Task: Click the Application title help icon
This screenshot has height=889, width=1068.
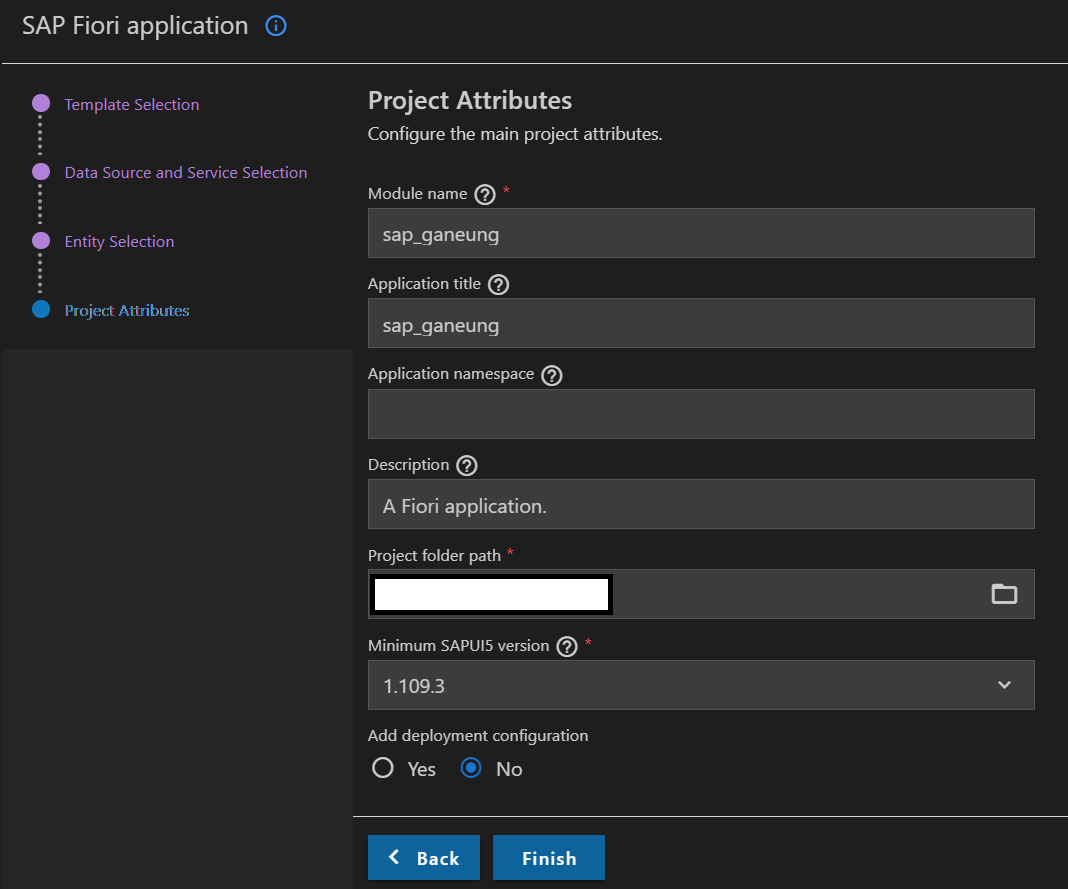Action: (x=499, y=285)
